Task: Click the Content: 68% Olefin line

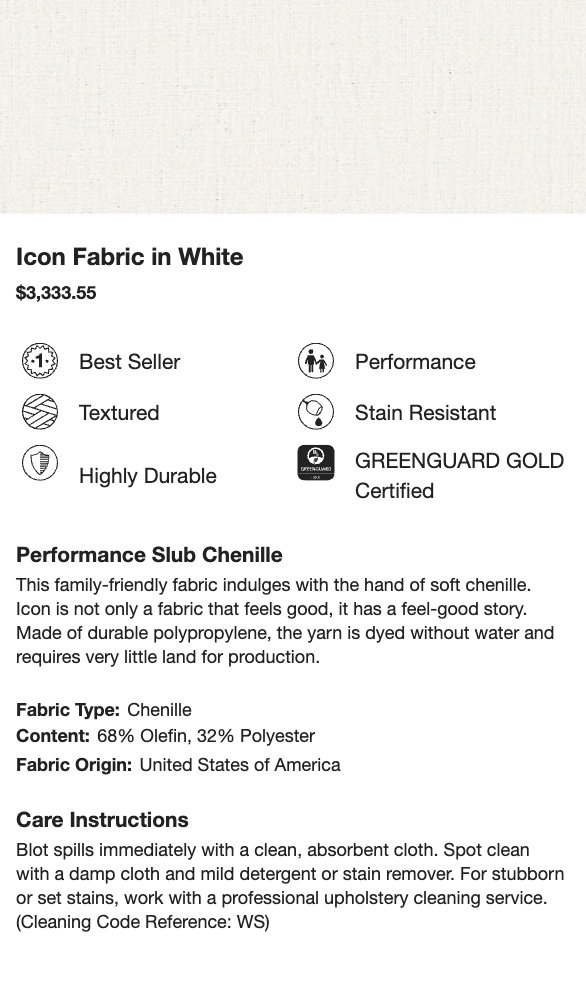Action: pyautogui.click(x=165, y=736)
